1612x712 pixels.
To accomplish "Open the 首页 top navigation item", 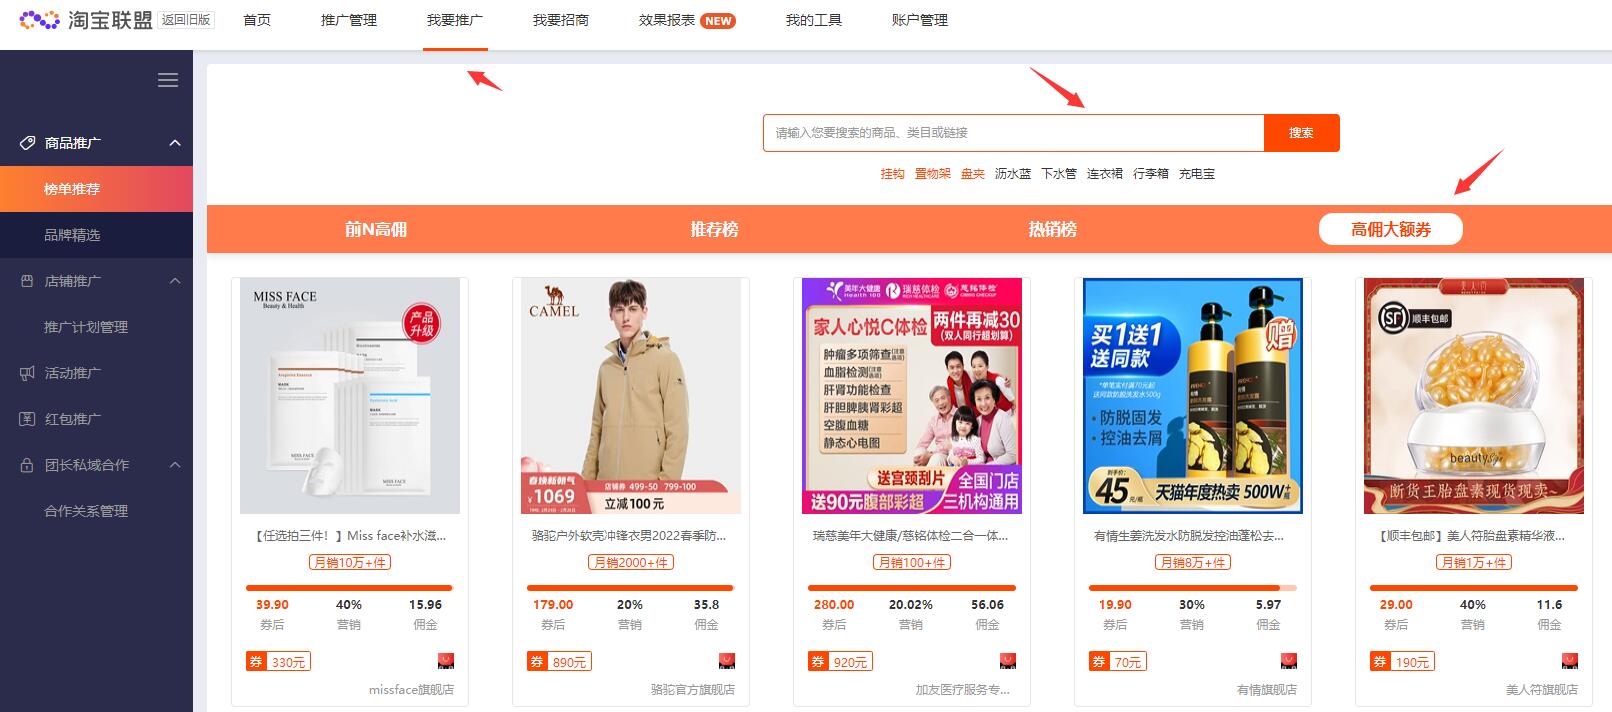I will [257, 20].
